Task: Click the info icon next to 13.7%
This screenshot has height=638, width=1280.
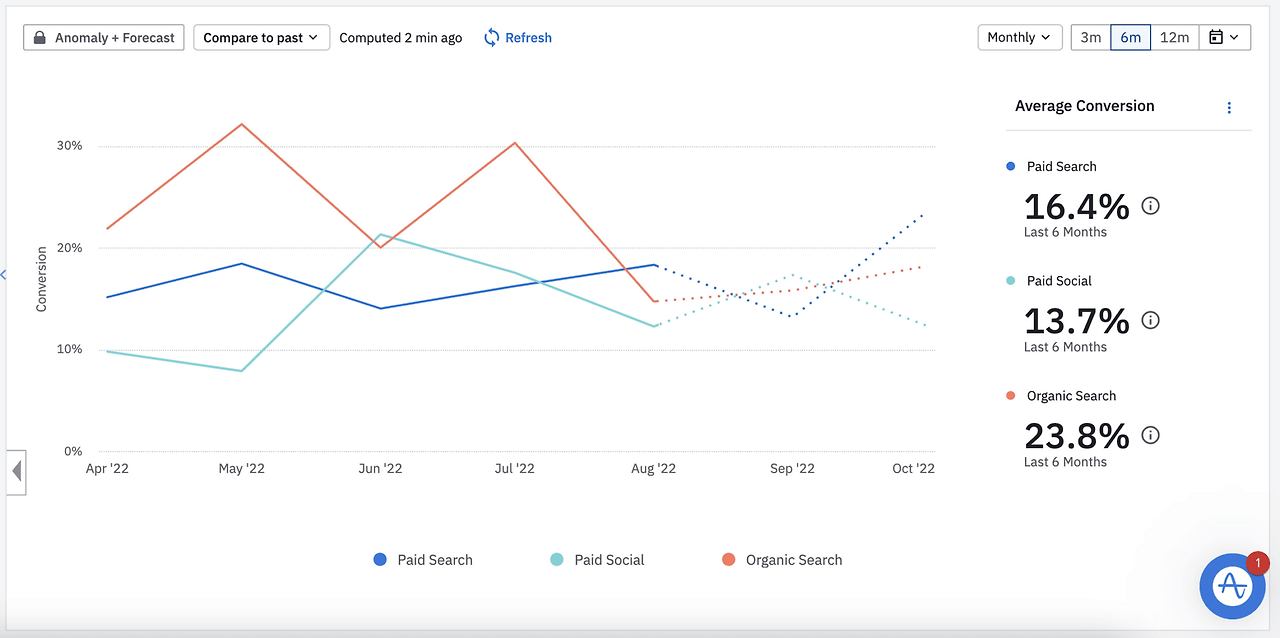Action: tap(1150, 320)
